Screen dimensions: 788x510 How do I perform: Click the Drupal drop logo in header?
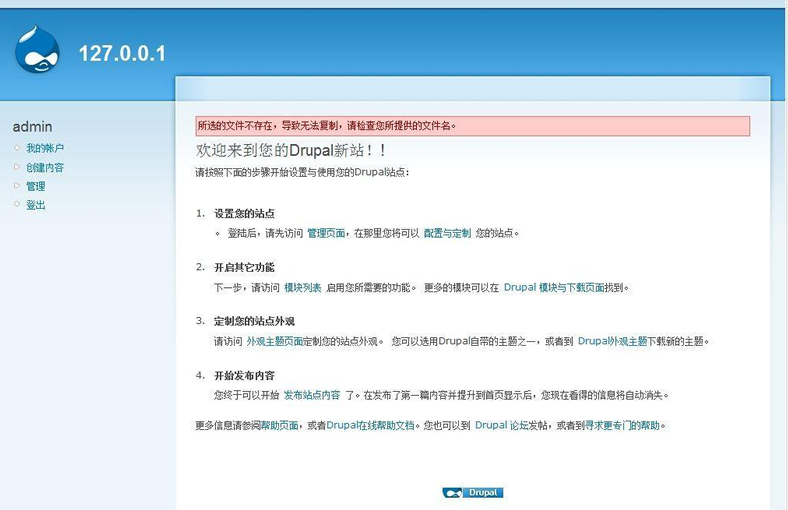(37, 49)
